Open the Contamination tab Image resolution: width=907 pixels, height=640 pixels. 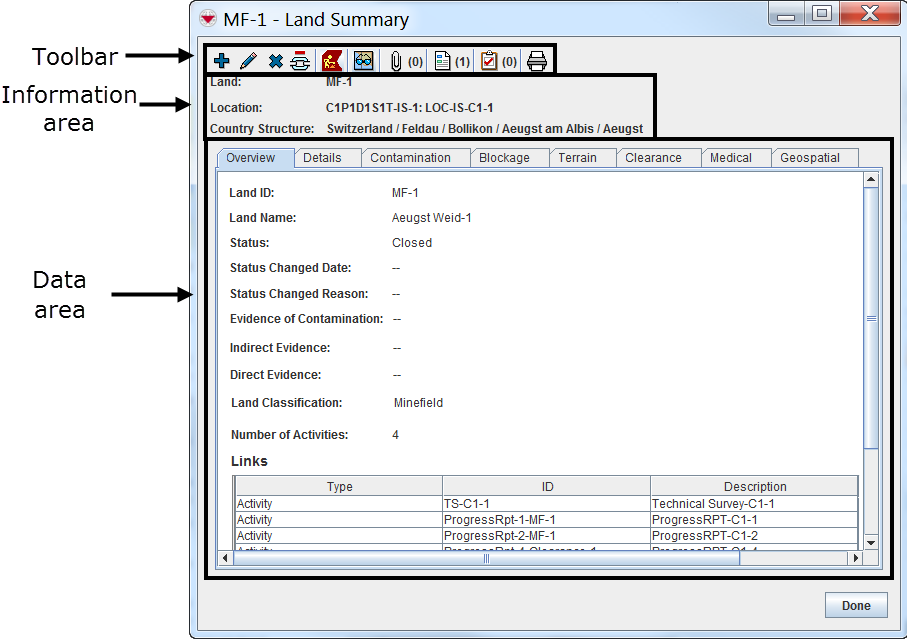(x=416, y=157)
